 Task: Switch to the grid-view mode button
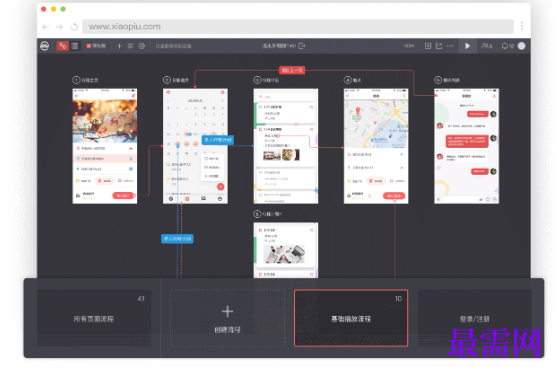75,46
